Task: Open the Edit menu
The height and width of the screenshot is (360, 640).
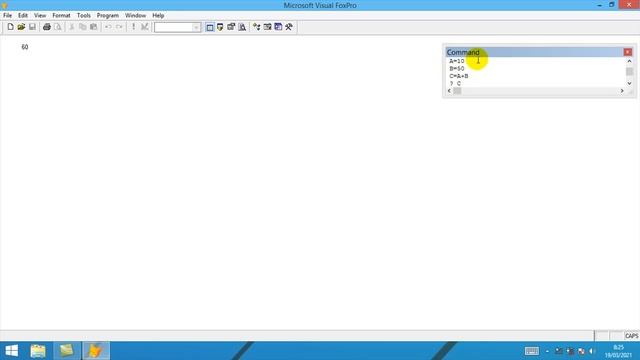Action: (23, 15)
